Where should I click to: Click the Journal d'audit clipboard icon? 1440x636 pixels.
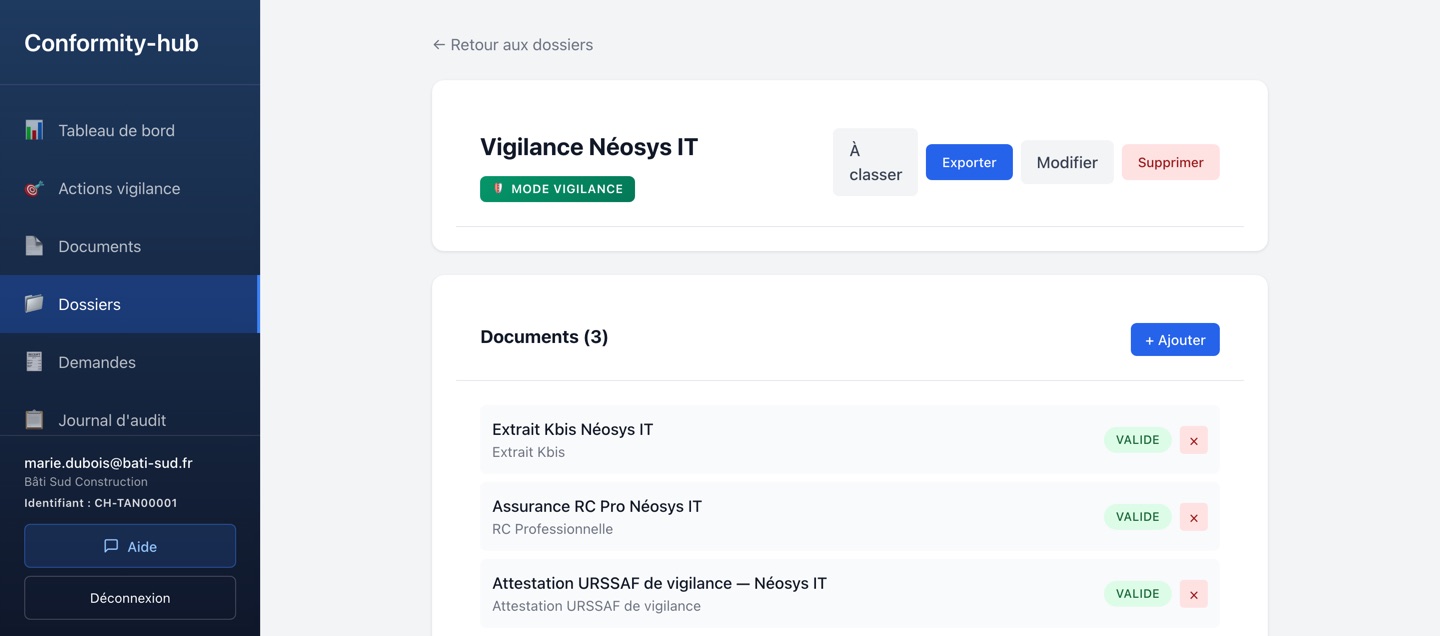tap(34, 420)
